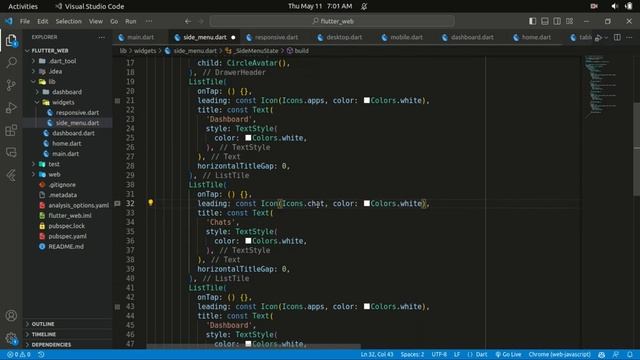Change Dart language mode in status bar
The image size is (640, 360).
click(x=482, y=354)
